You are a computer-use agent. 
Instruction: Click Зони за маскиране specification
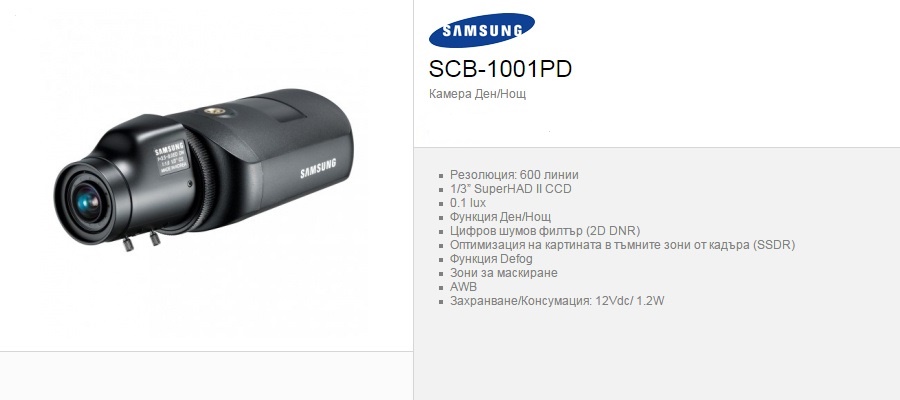[503, 273]
